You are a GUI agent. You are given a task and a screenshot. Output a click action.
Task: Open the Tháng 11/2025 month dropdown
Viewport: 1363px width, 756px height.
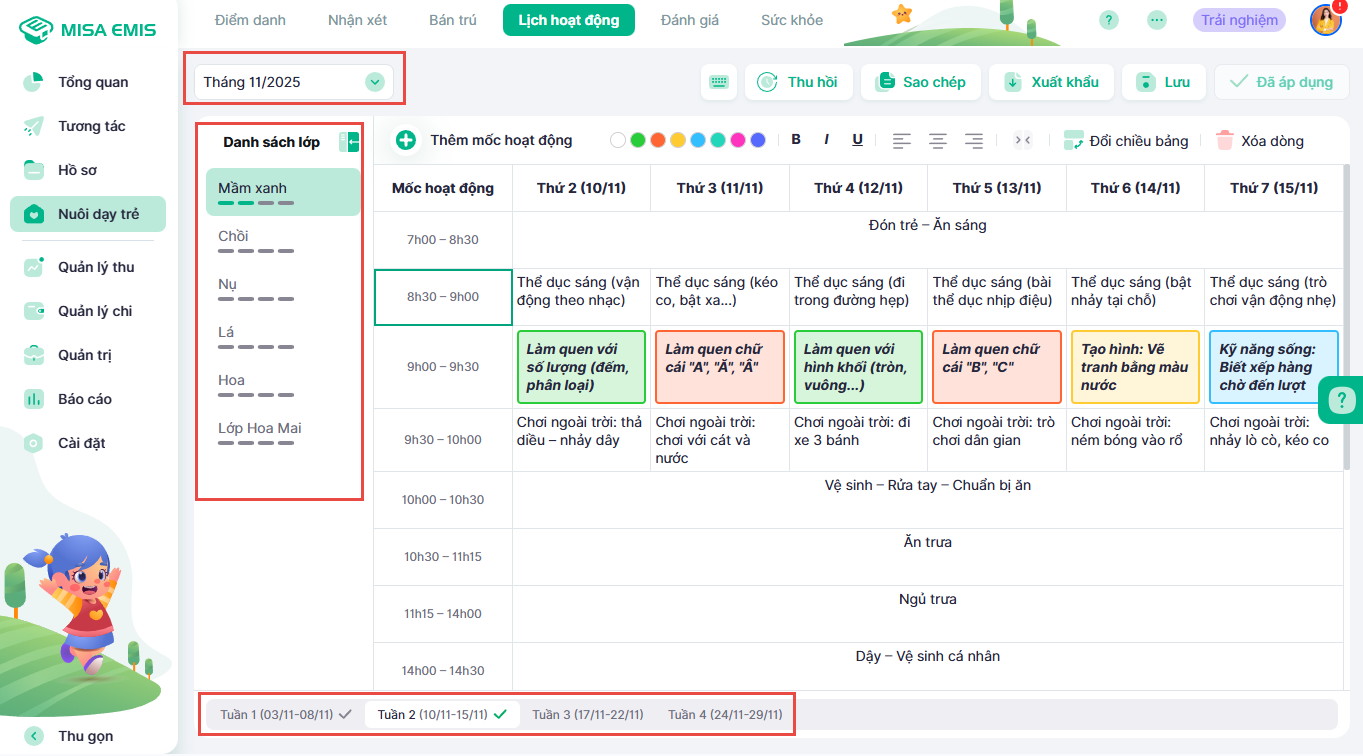(x=293, y=82)
